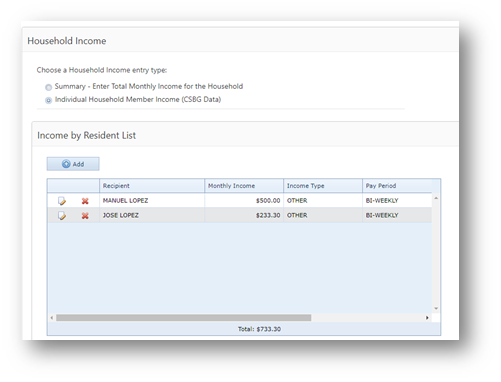This screenshot has height=382, width=501.
Task: Click the $233.30 monthly income value
Action: tap(268, 215)
